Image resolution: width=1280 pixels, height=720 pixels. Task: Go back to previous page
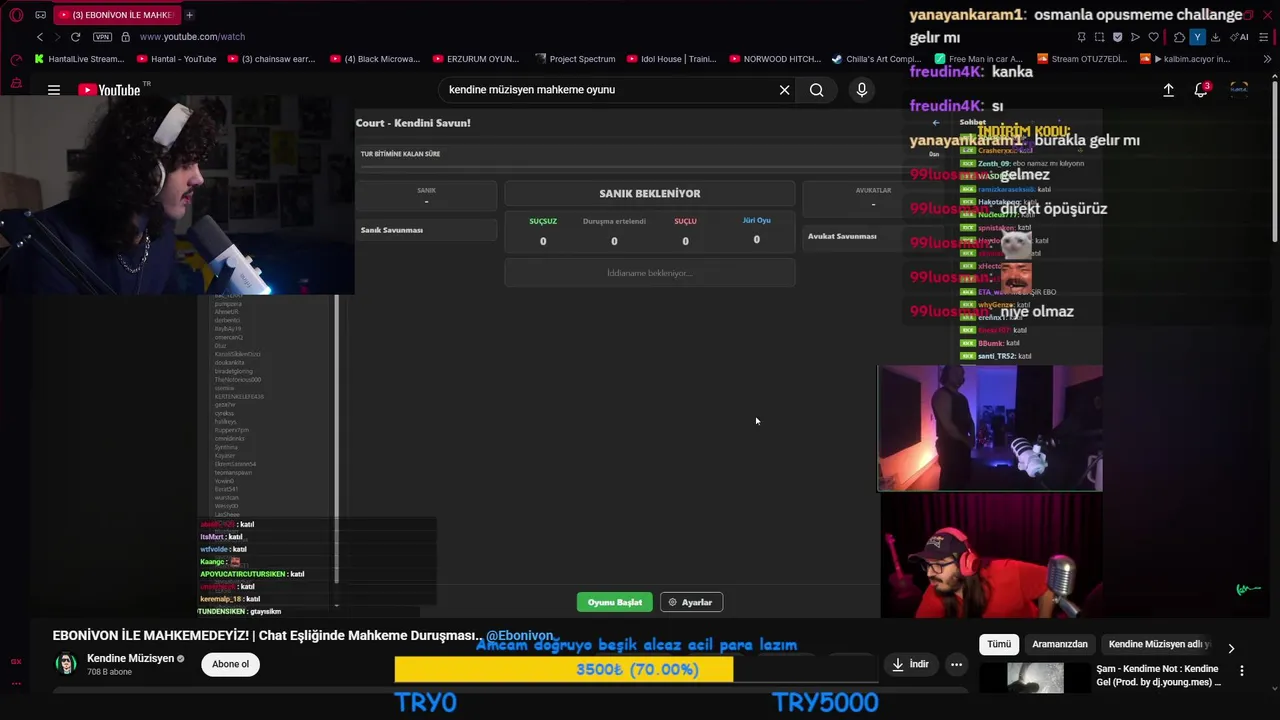[40, 37]
